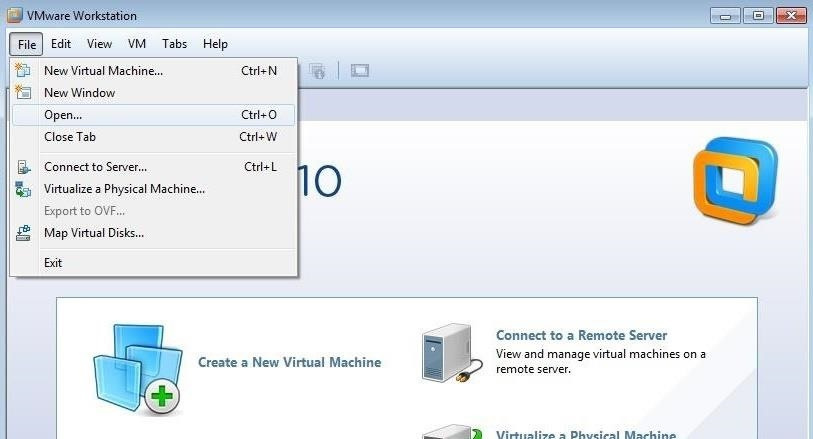Viewport: 813px width, 439px height.
Task: Choose Open... from the File menu
Action: [x=63, y=115]
